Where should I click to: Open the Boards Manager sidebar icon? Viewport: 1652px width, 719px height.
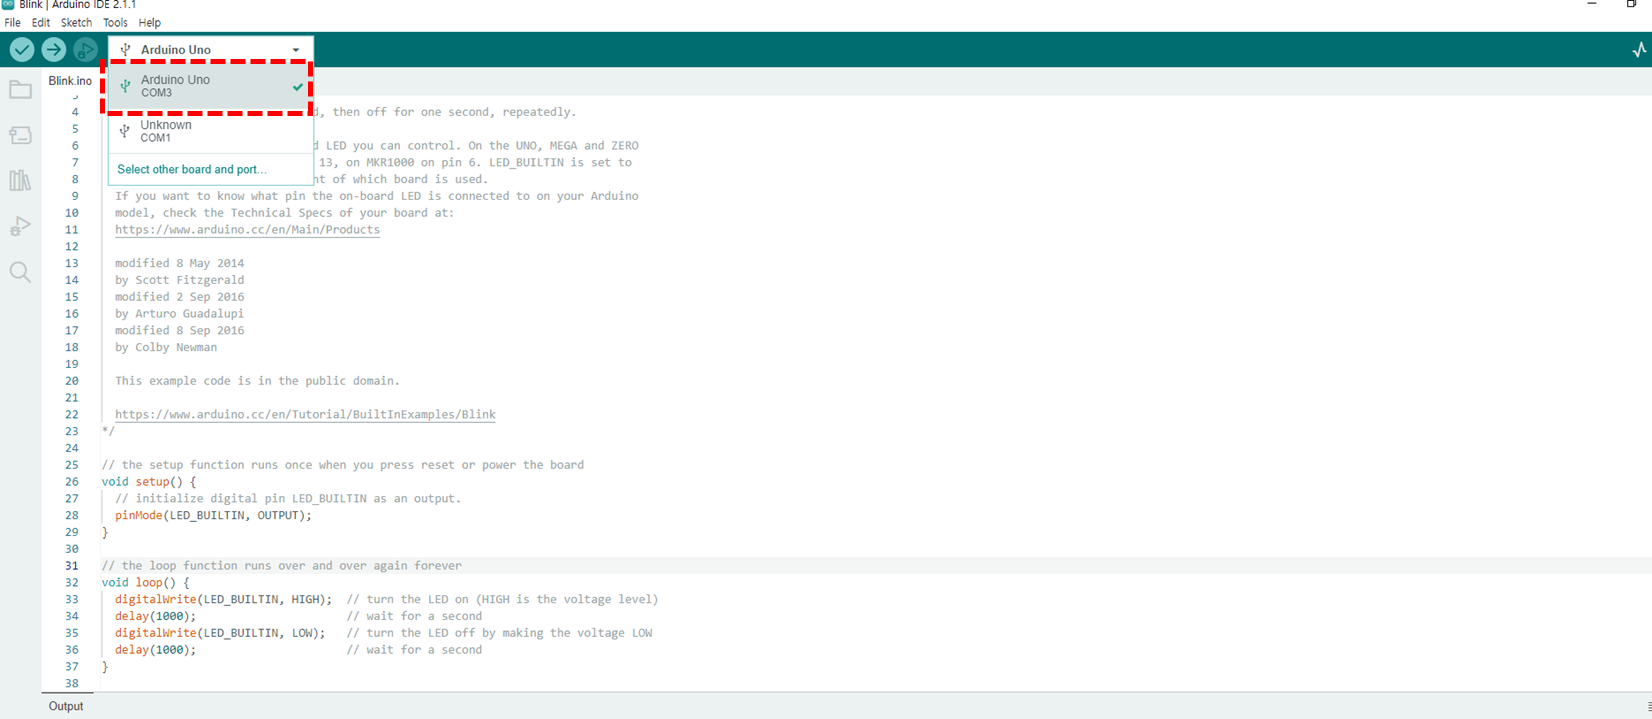[x=20, y=135]
